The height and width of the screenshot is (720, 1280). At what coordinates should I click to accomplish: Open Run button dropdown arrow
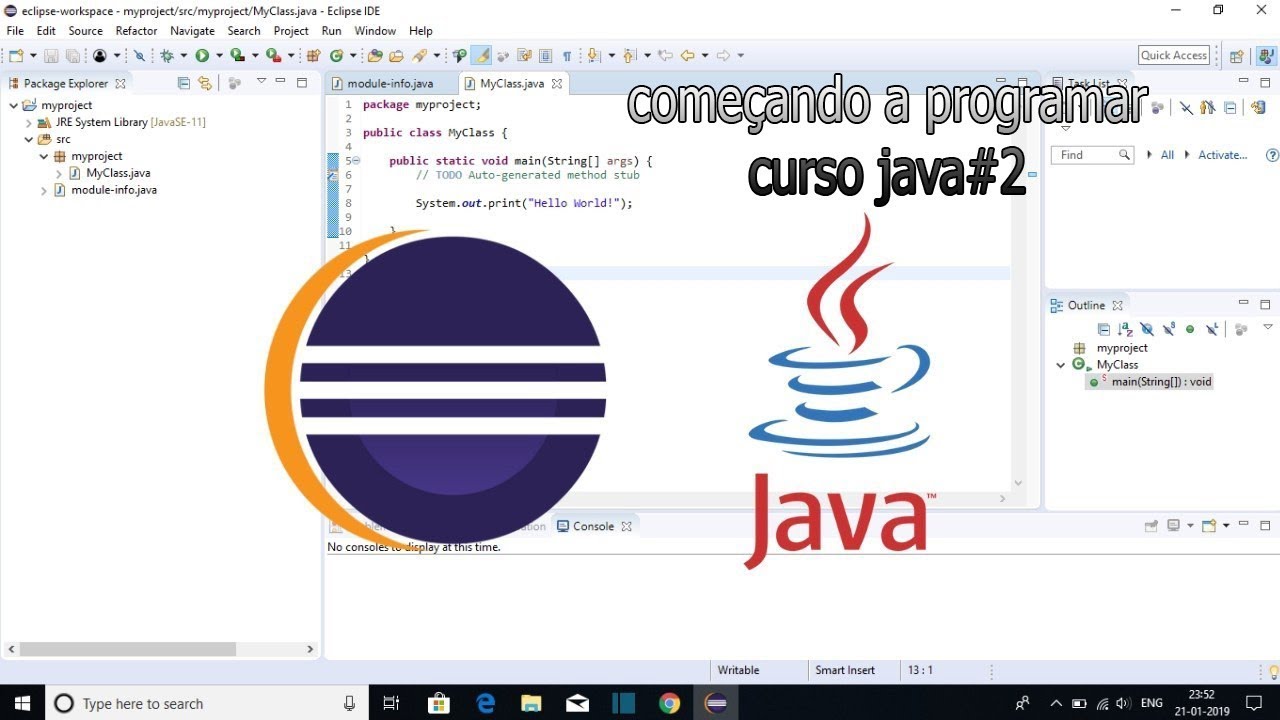coord(219,56)
